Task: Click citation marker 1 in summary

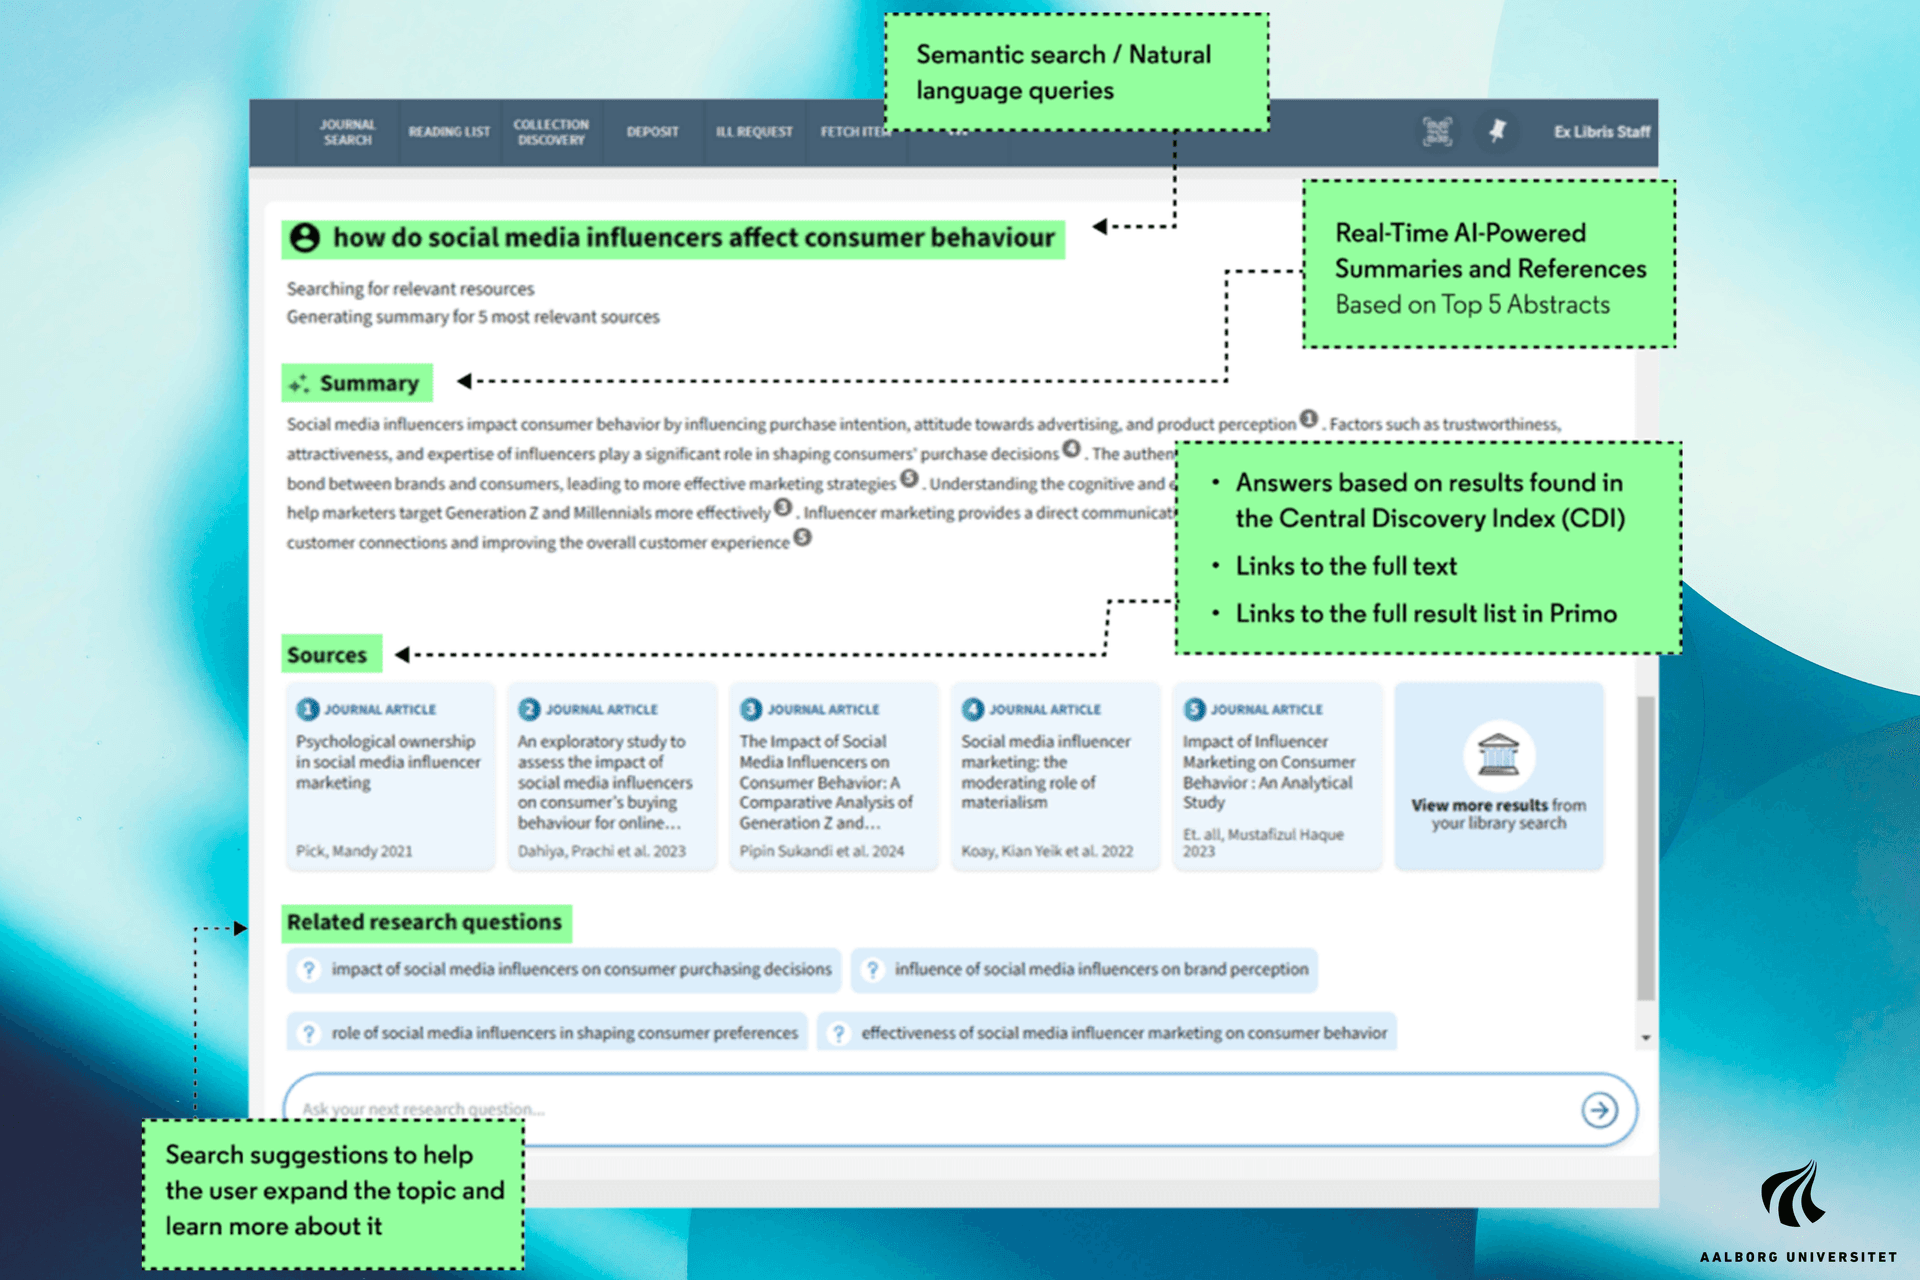Action: pos(1308,419)
